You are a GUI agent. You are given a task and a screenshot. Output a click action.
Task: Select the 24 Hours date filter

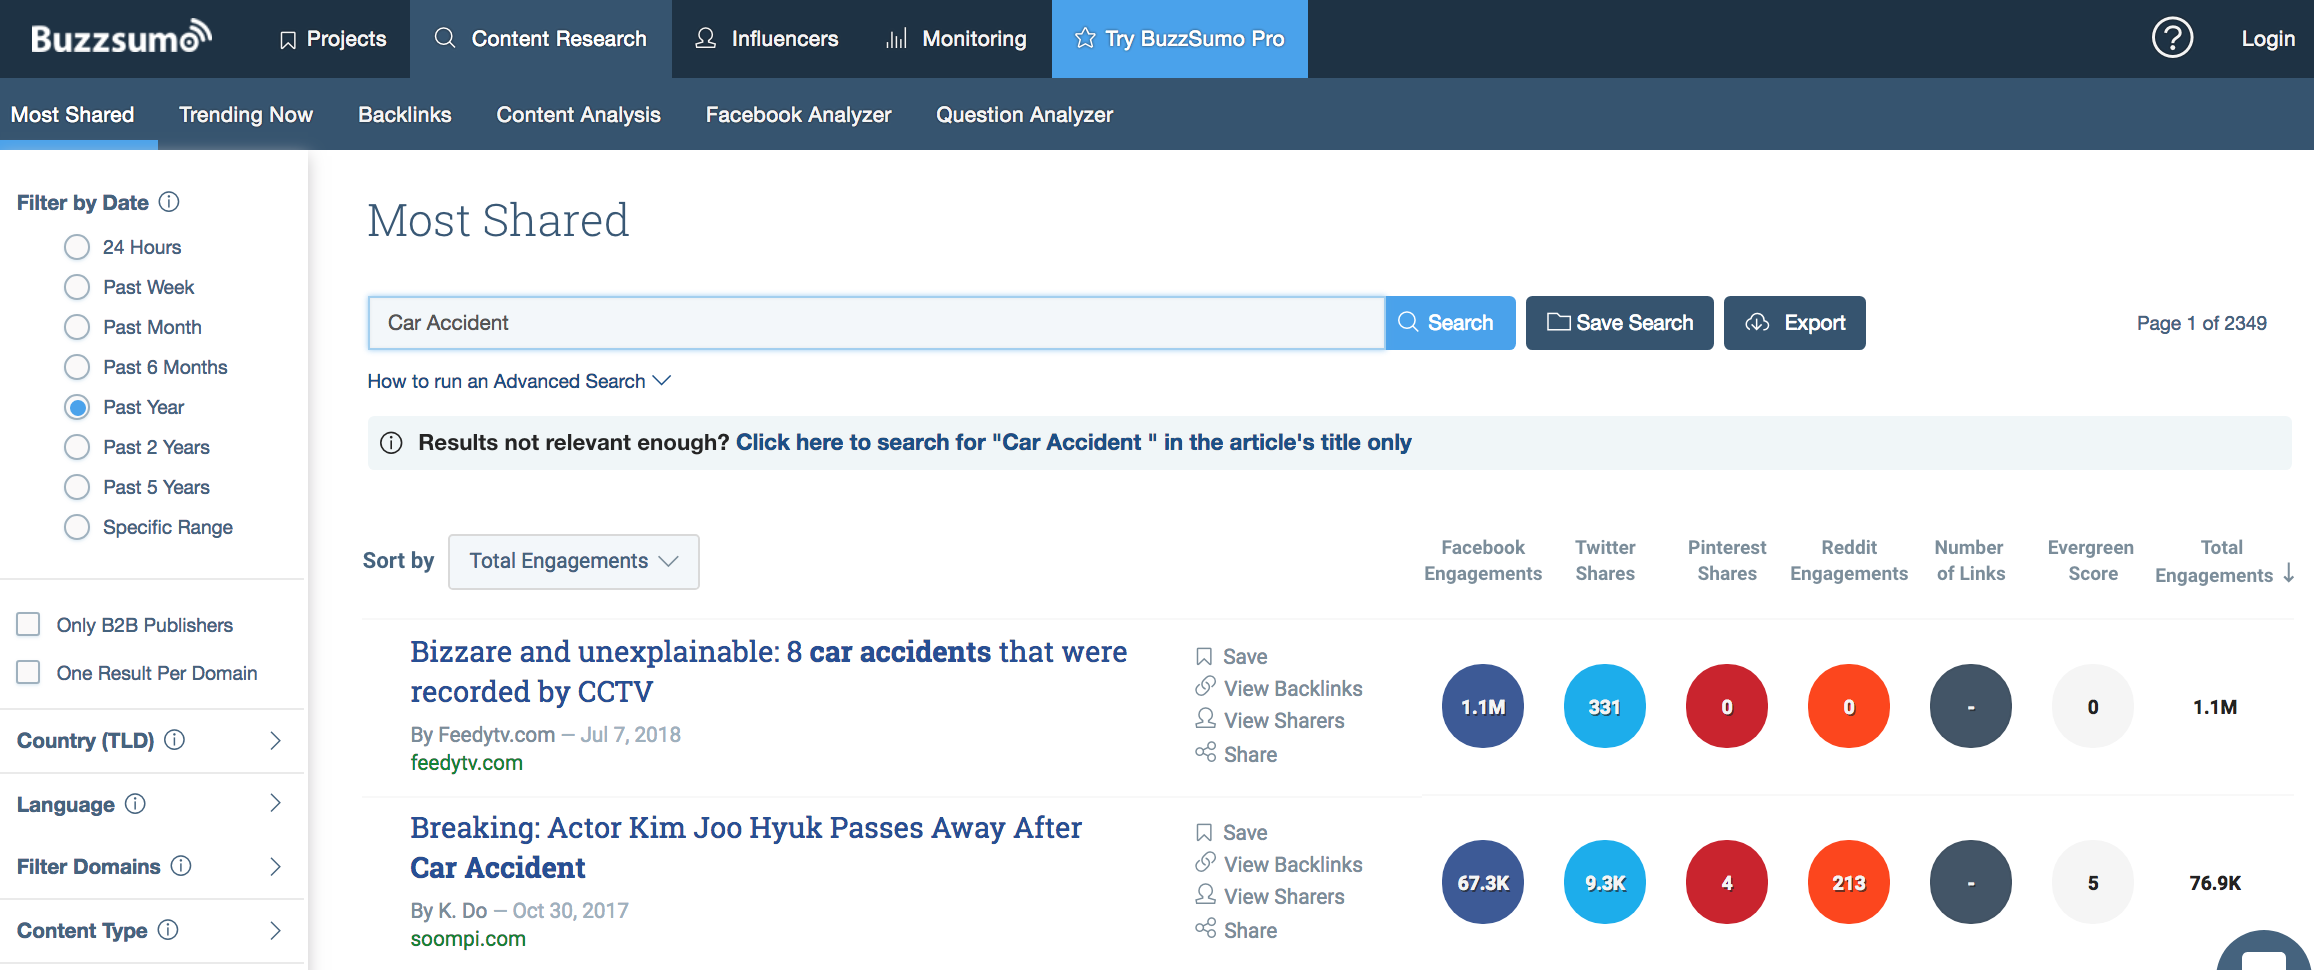[77, 247]
